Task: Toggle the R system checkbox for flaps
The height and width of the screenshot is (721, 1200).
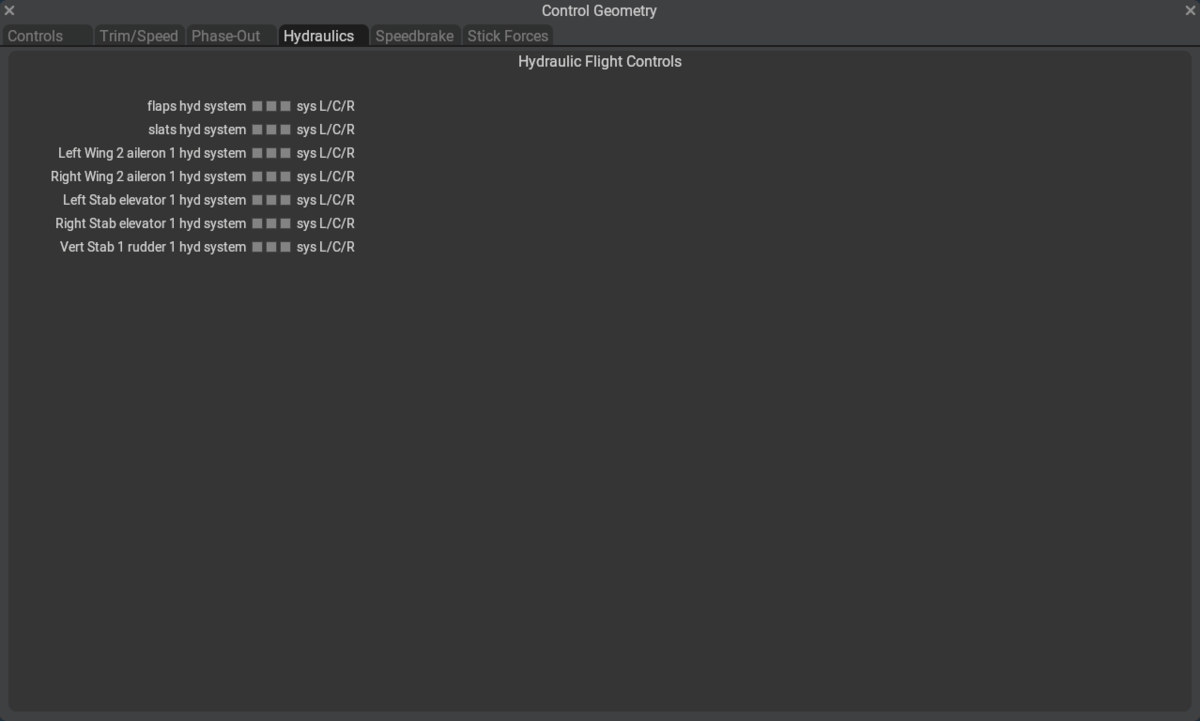Action: [285, 106]
